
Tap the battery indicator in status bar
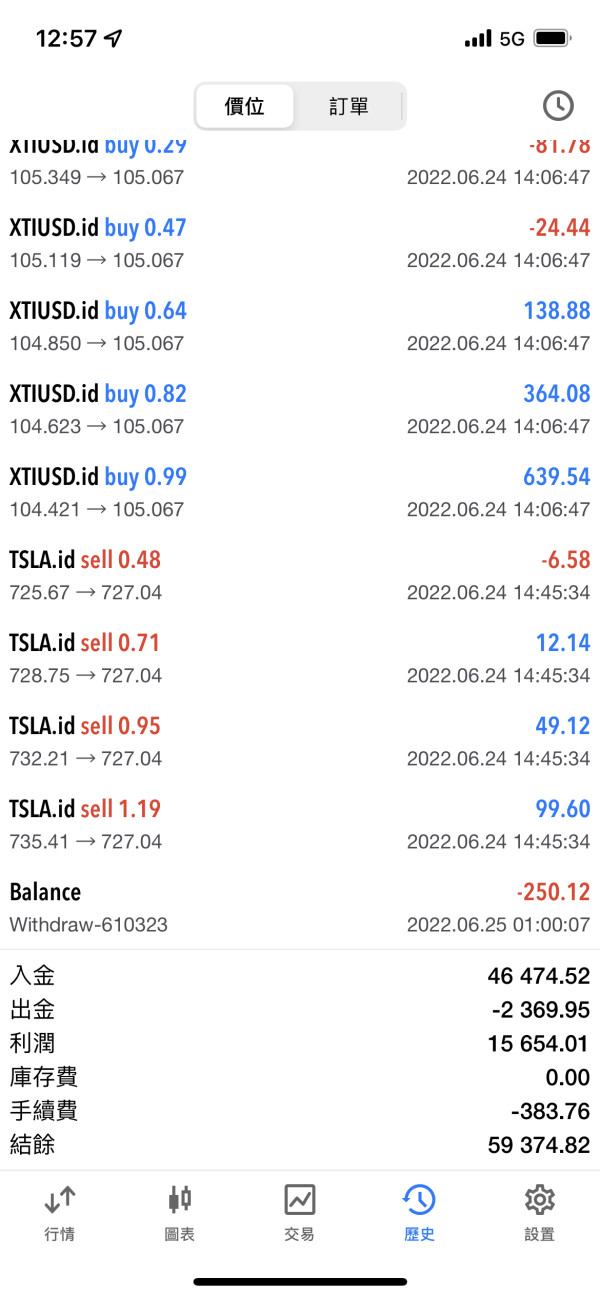pyautogui.click(x=553, y=39)
